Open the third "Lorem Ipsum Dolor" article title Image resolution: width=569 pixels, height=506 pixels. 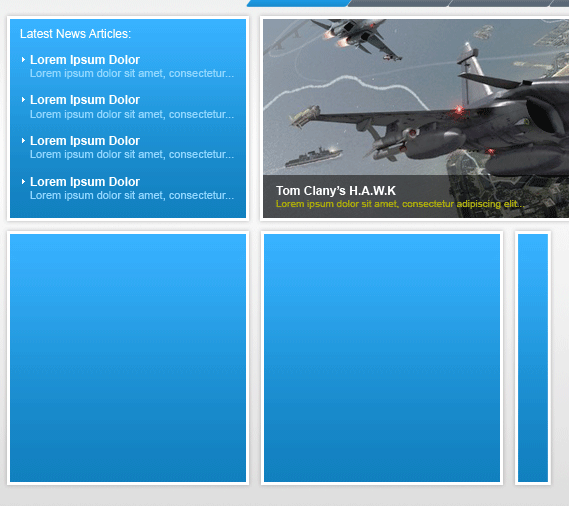(85, 141)
